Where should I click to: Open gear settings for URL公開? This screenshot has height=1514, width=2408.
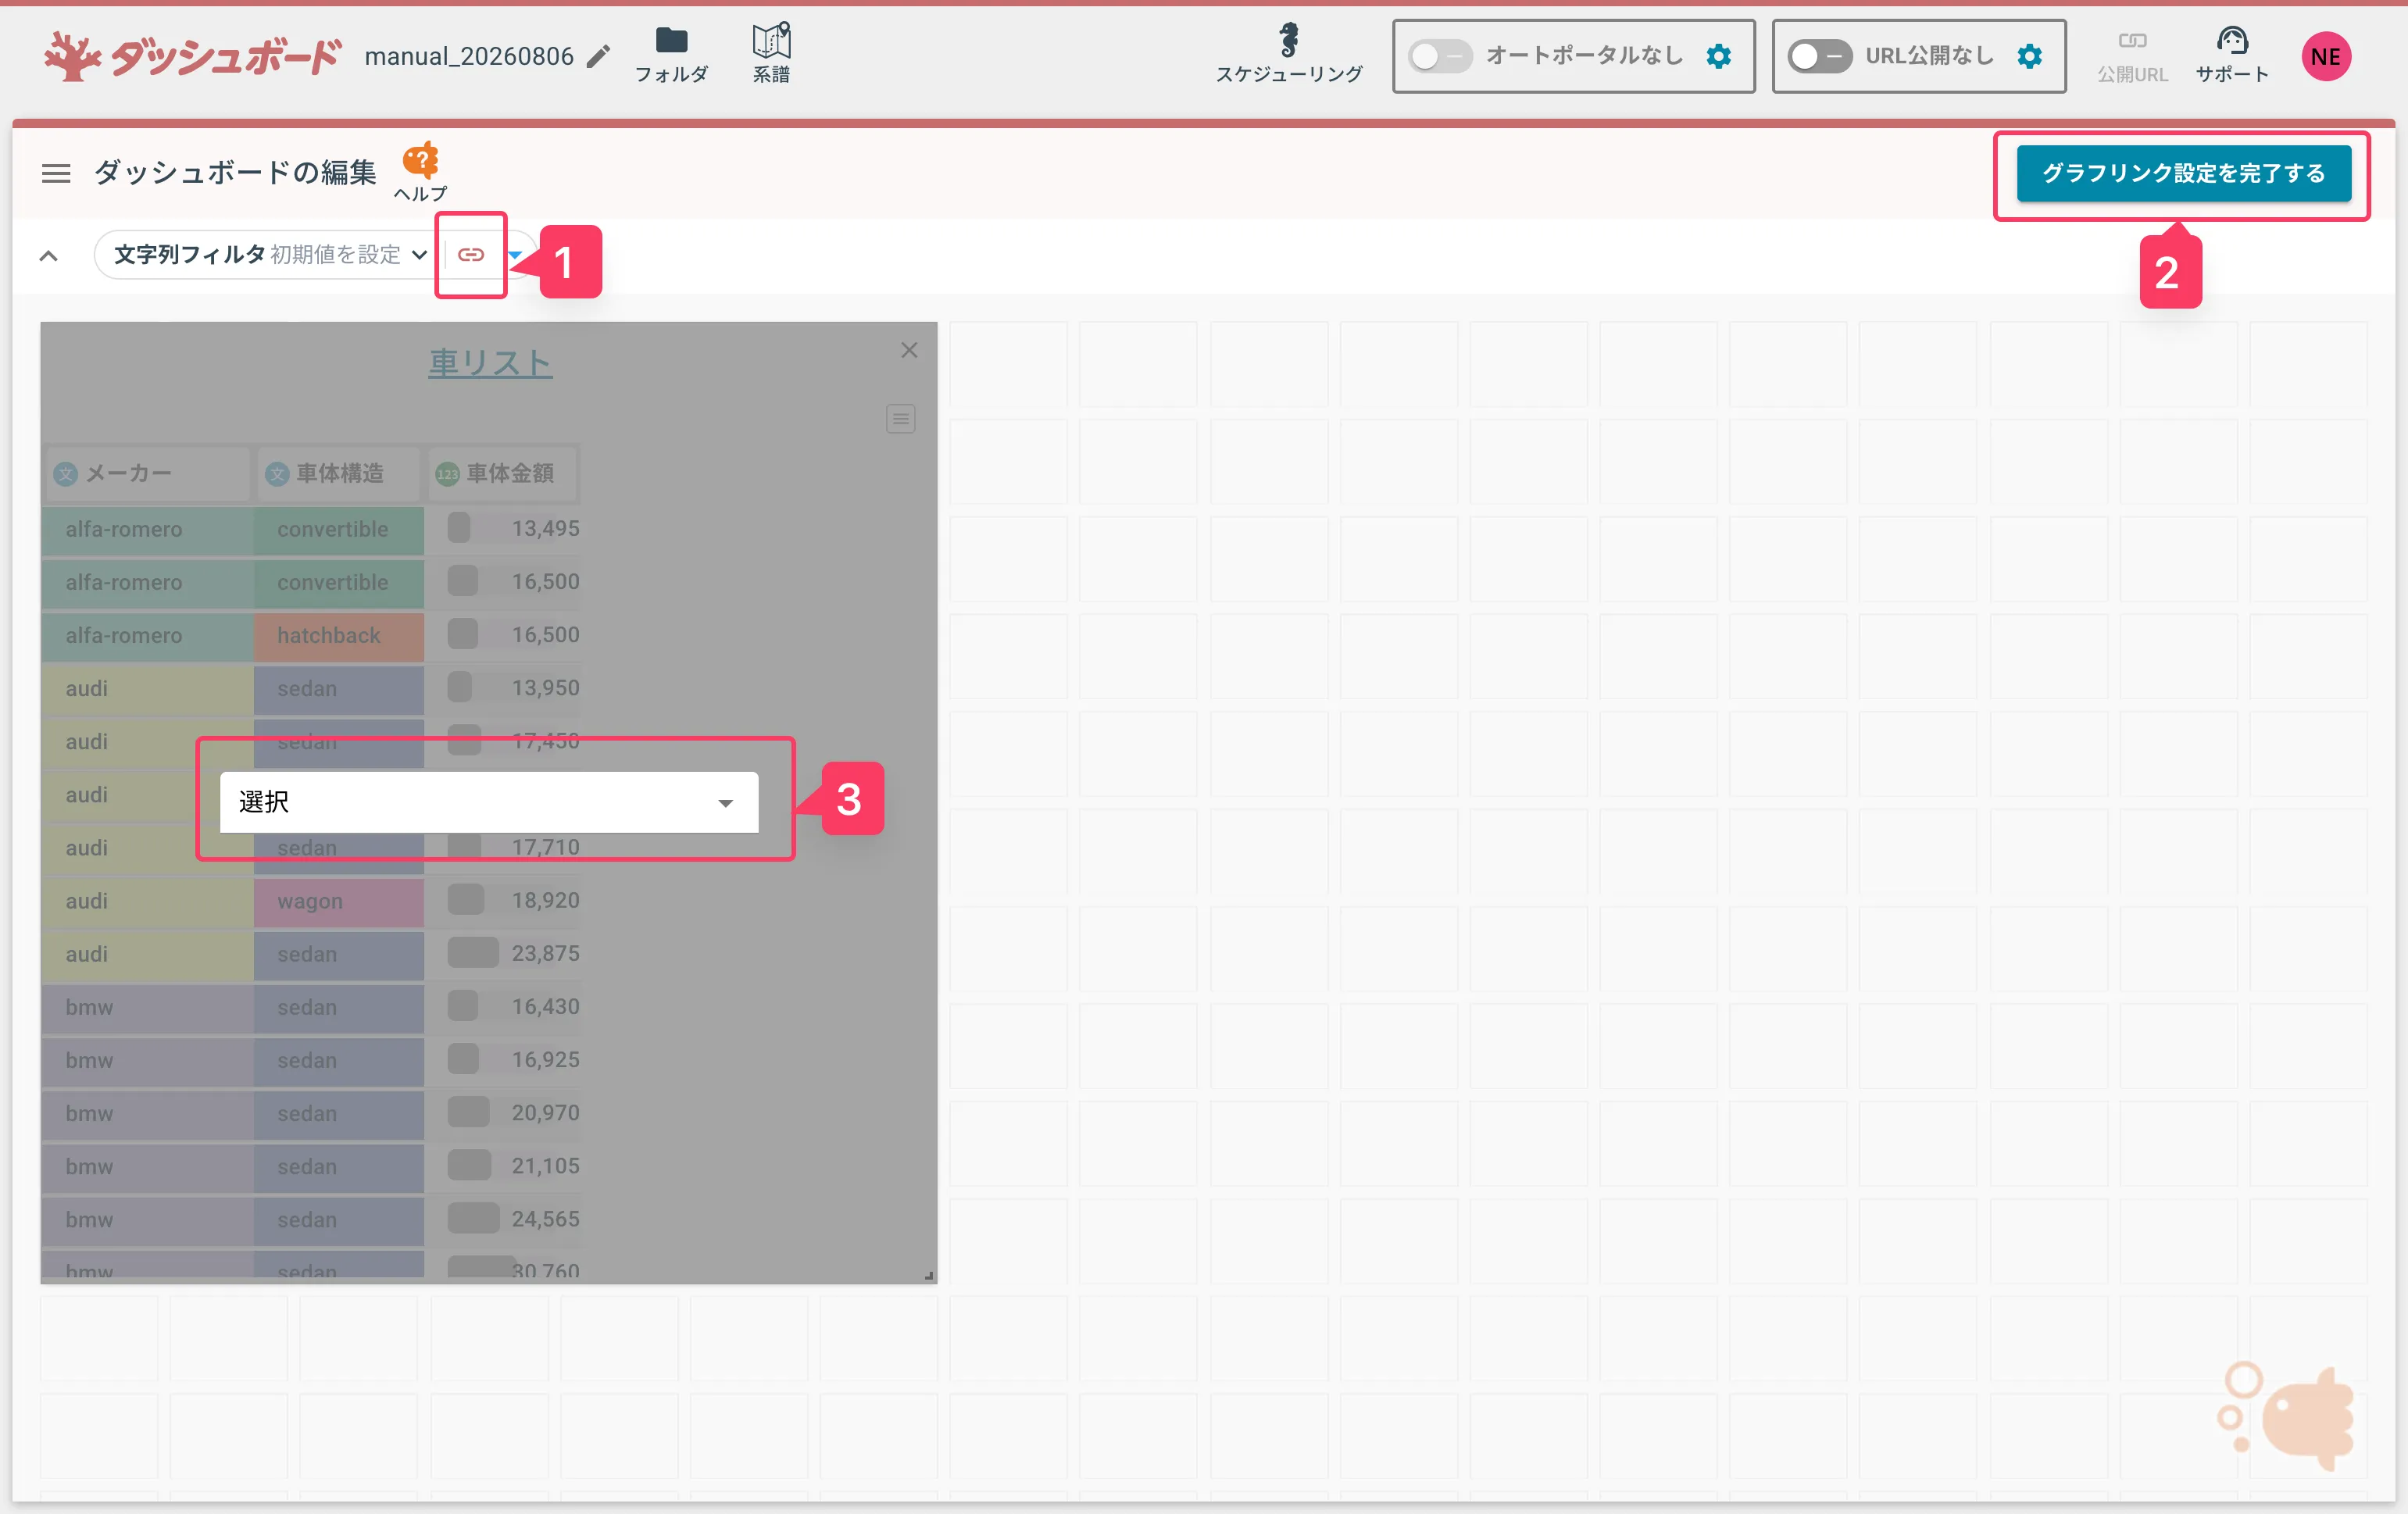[2029, 56]
